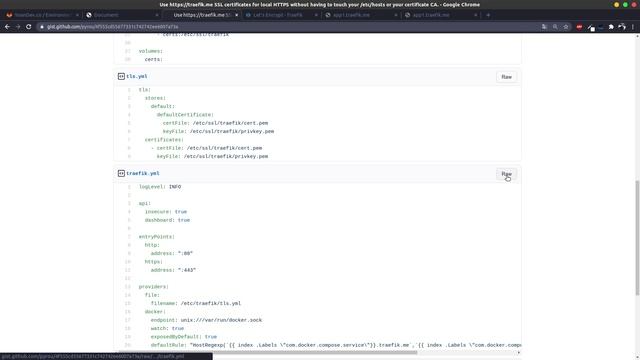Click the address ":80" line
640x360 pixels.
click(x=172, y=253)
